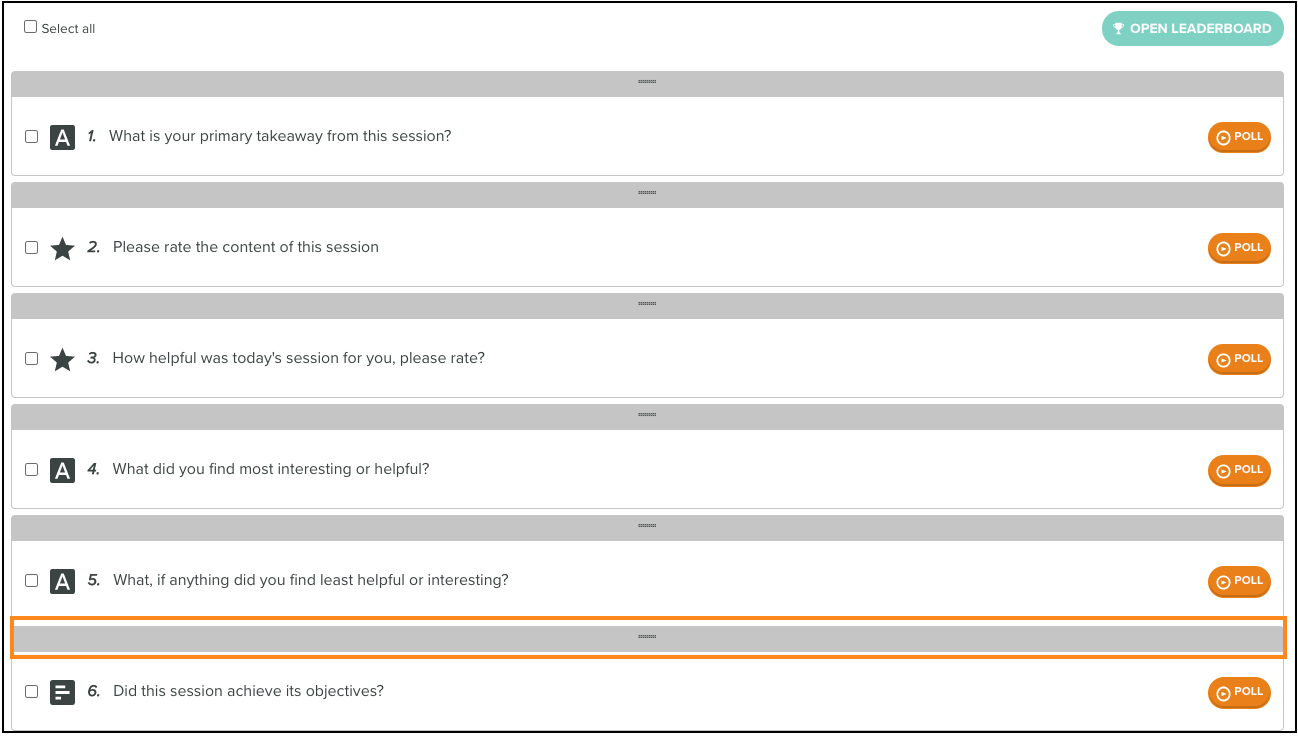Tick the checkbox next to question 5

click(32, 581)
